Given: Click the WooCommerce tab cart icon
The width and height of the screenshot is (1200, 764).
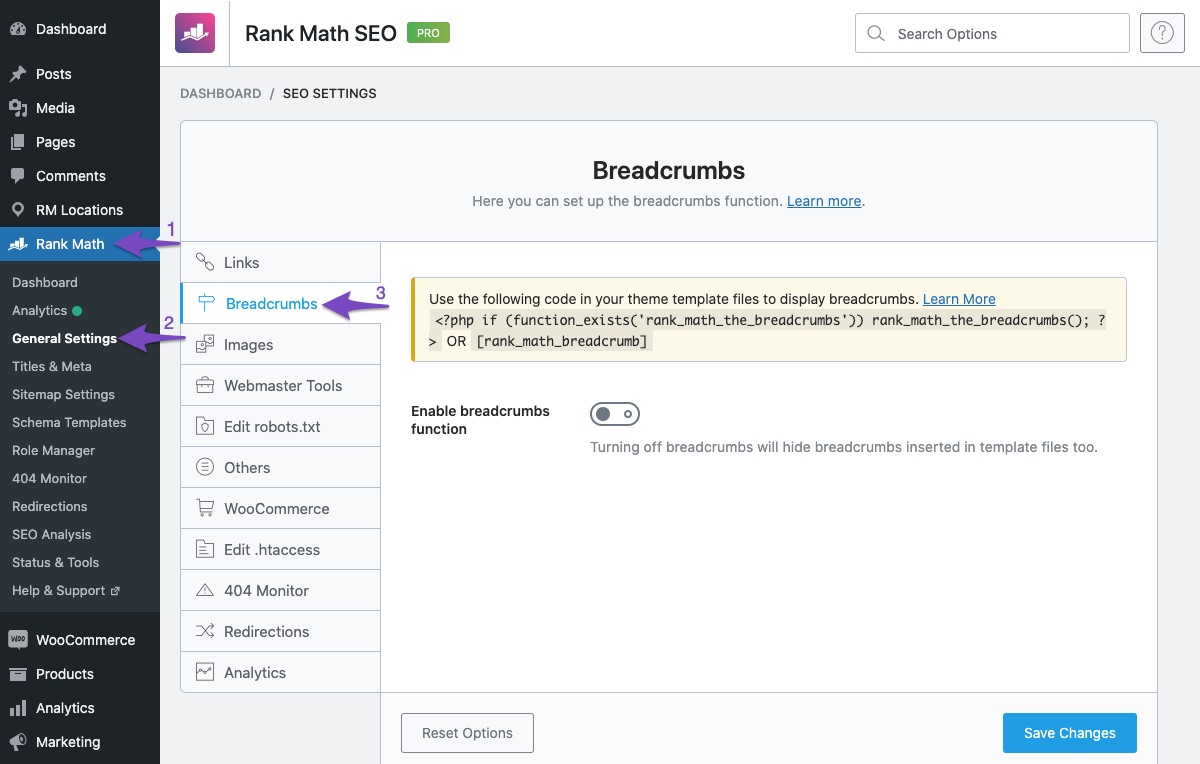Looking at the screenshot, I should click(205, 508).
